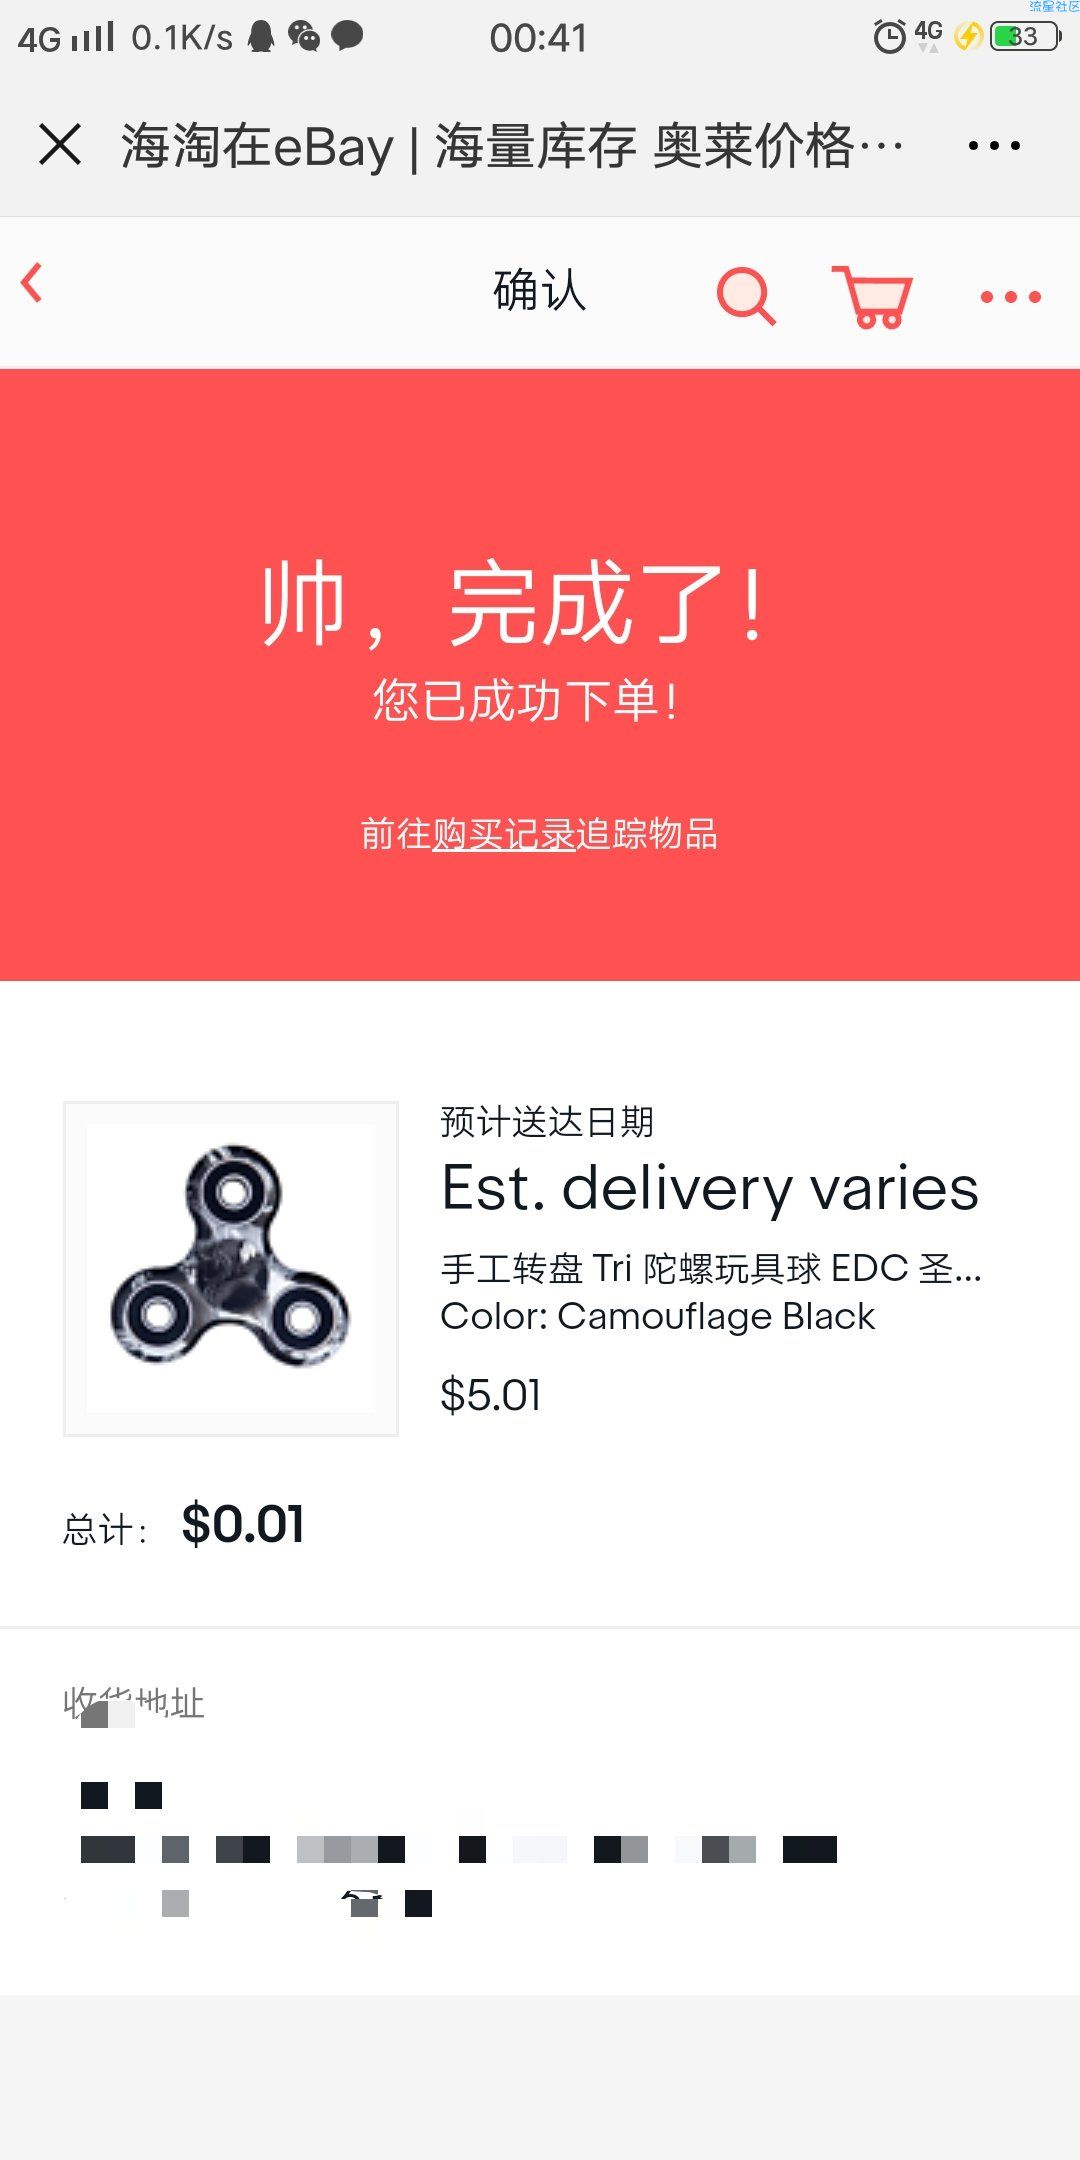This screenshot has width=1080, height=2160.
Task: Tap the Est. delivery varies text
Action: tap(710, 1188)
